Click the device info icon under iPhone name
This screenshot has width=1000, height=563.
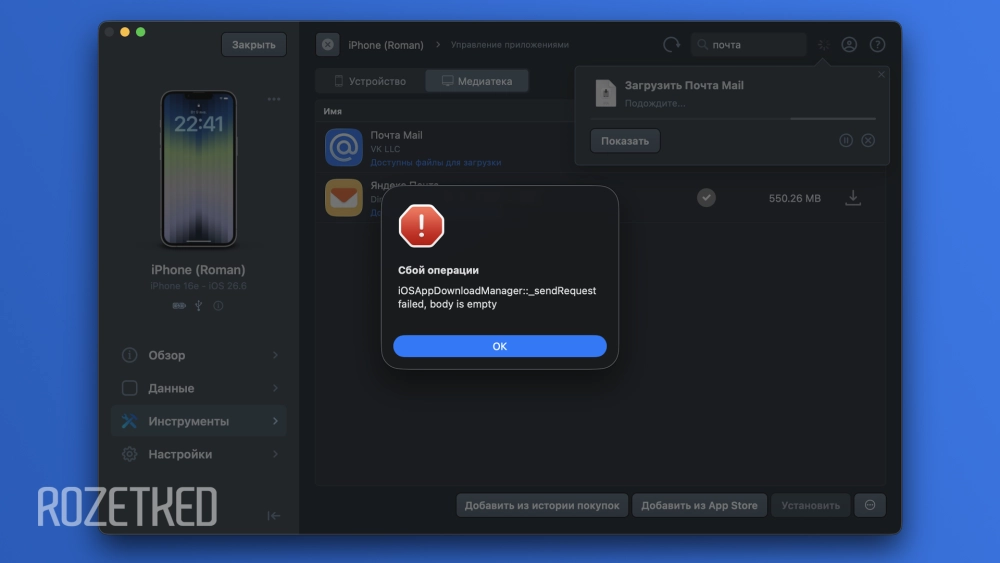(218, 305)
